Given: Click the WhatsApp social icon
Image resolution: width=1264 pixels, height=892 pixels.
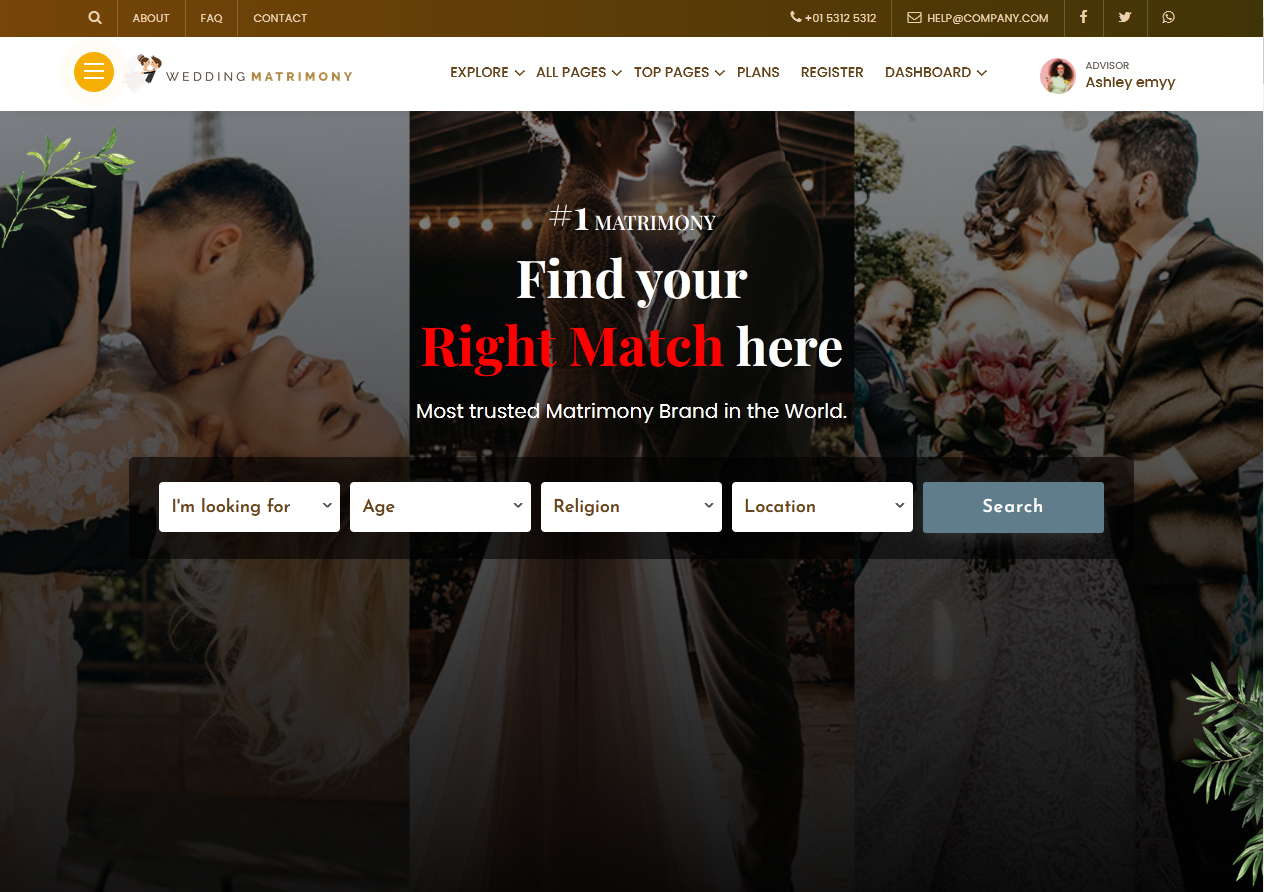Looking at the screenshot, I should coord(1168,18).
